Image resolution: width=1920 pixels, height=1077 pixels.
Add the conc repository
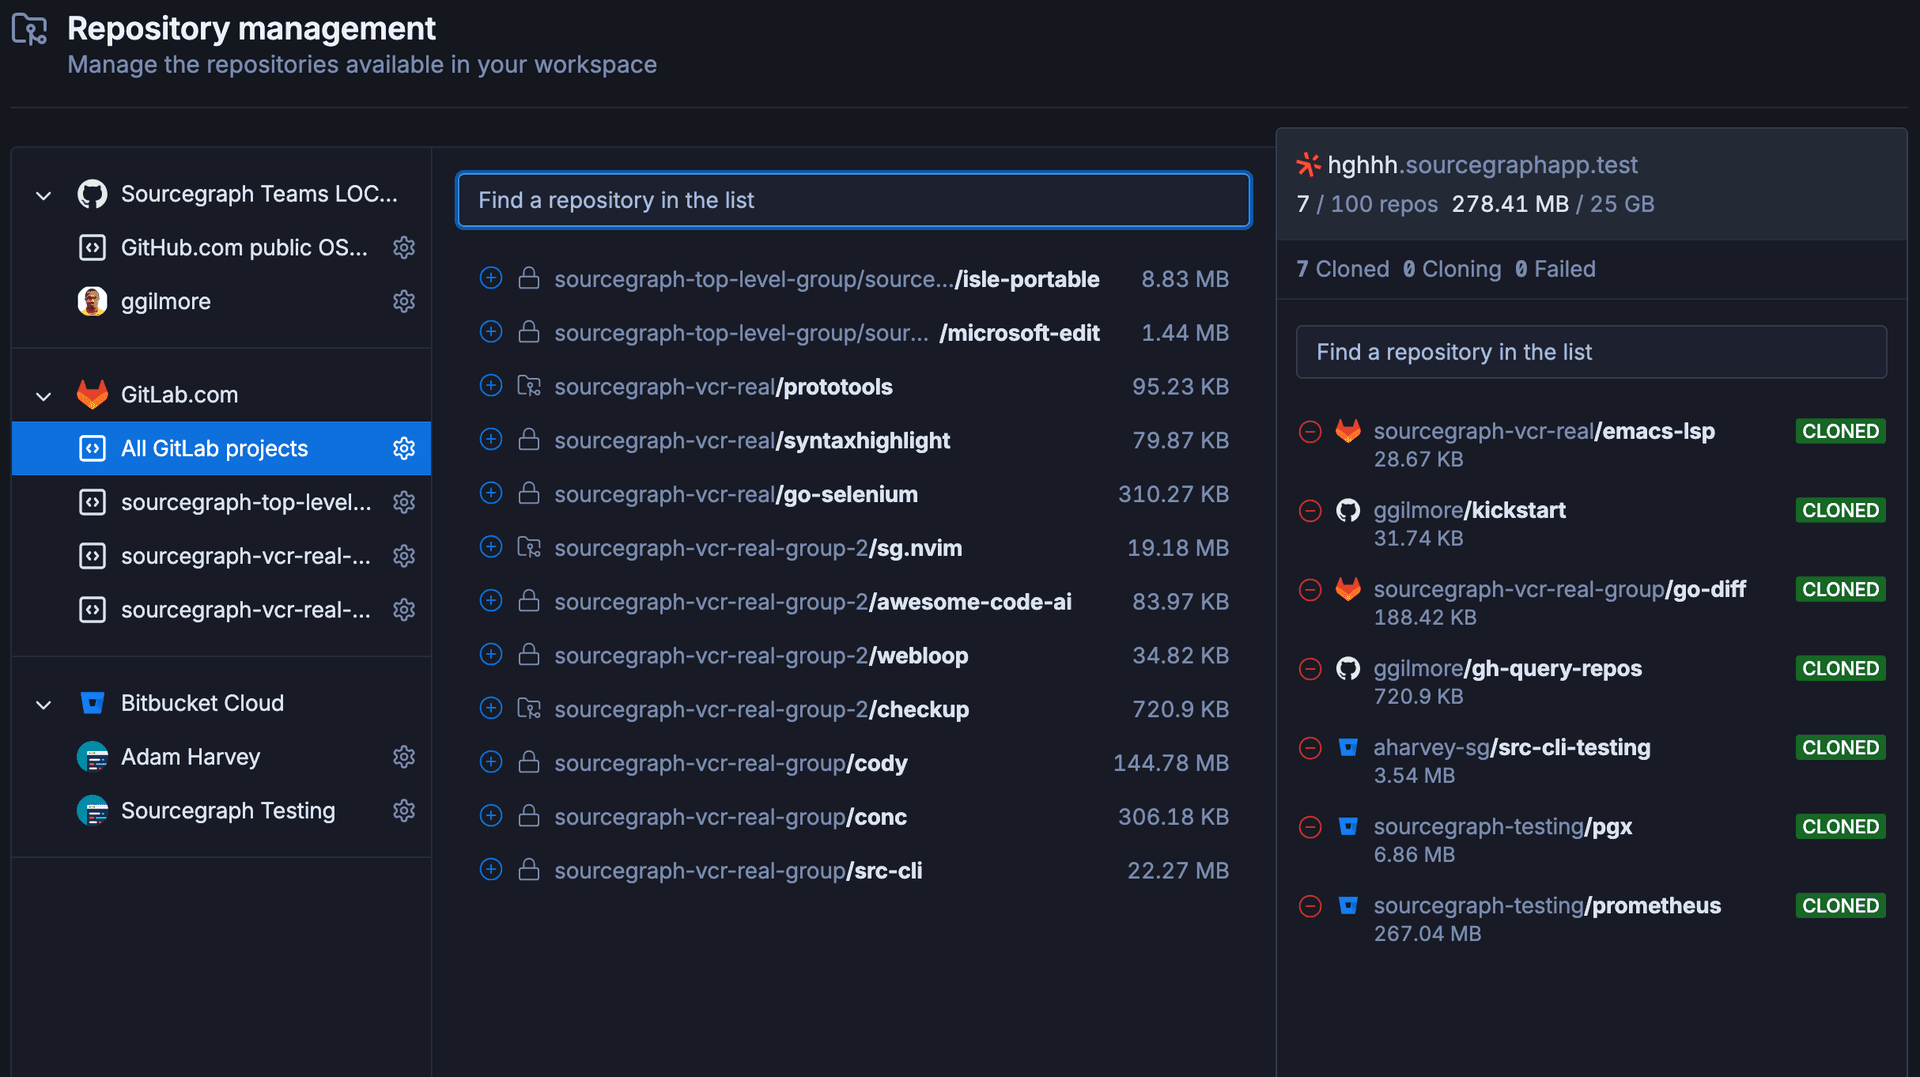(x=490, y=816)
